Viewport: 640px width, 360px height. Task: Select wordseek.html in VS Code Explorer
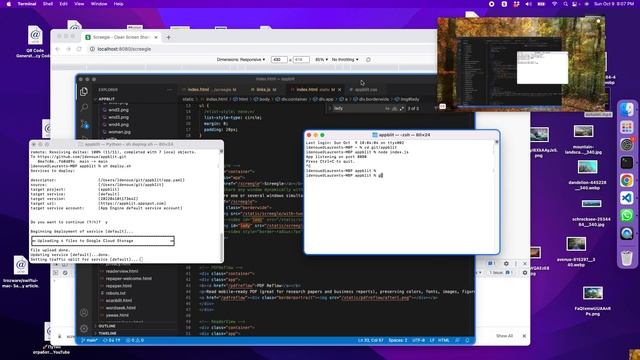point(120,308)
